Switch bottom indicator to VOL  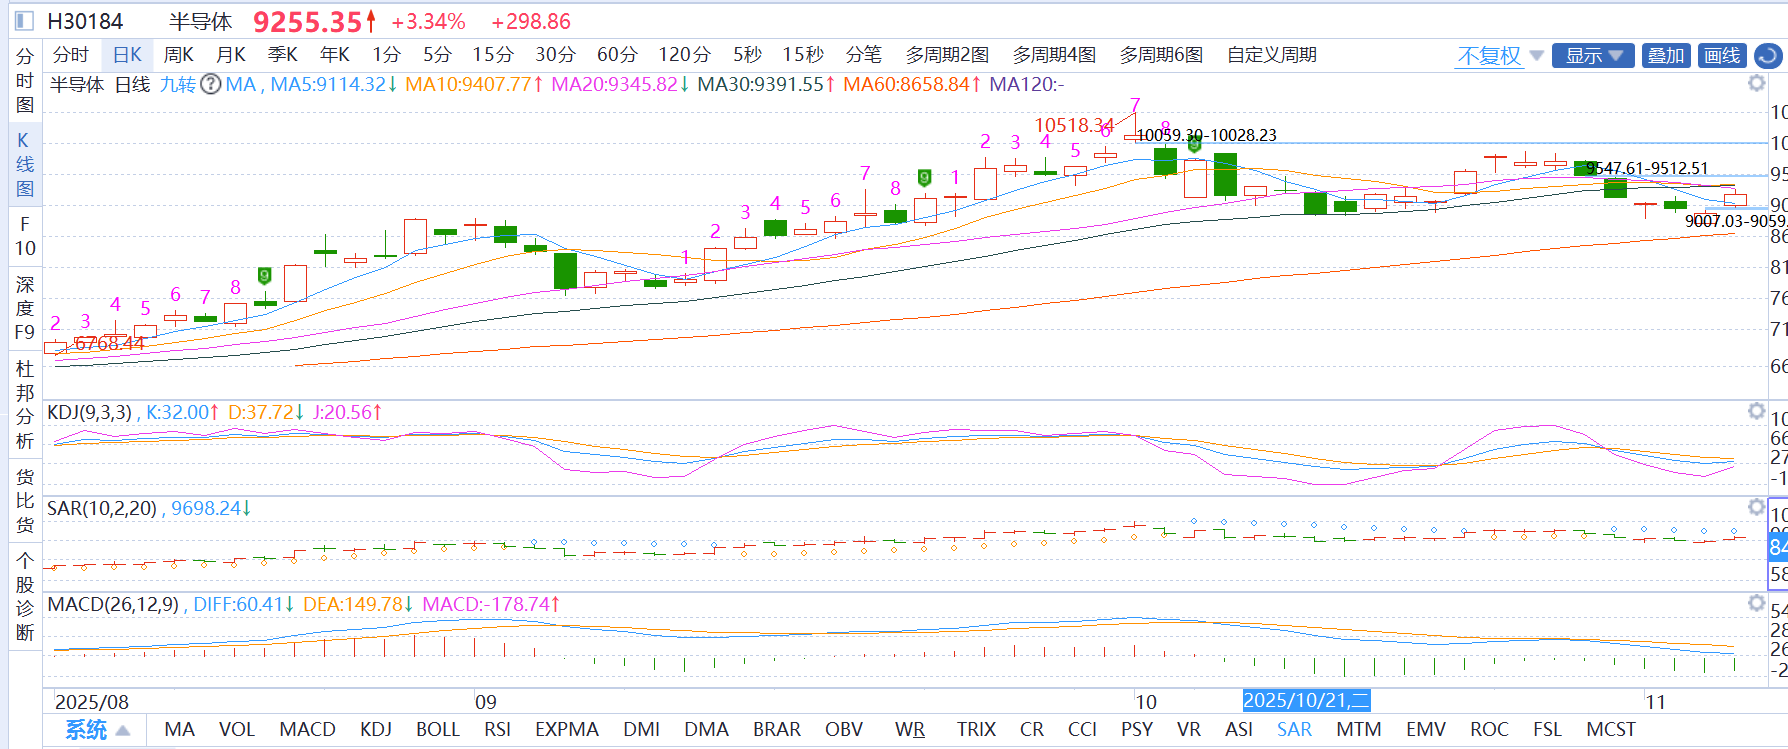click(x=237, y=730)
